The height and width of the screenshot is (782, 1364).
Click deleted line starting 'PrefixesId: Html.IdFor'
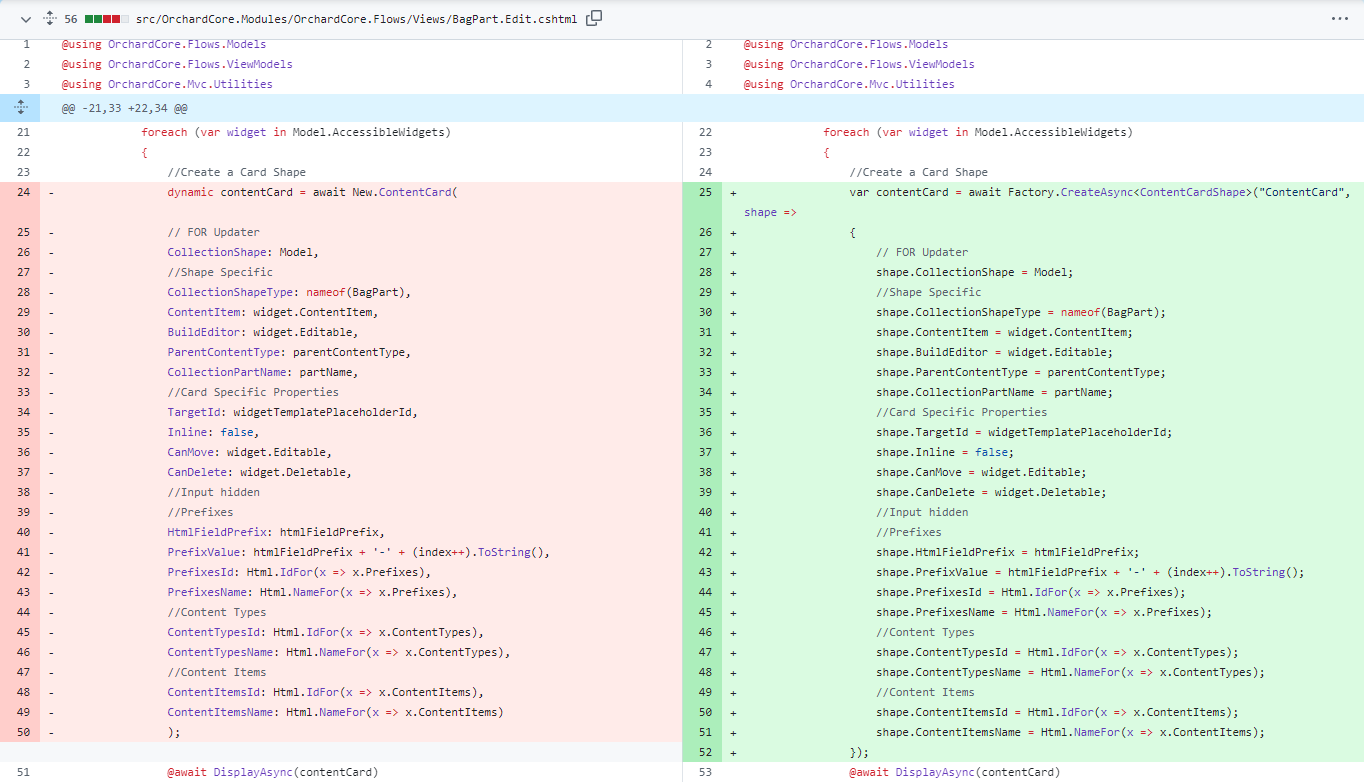click(299, 572)
